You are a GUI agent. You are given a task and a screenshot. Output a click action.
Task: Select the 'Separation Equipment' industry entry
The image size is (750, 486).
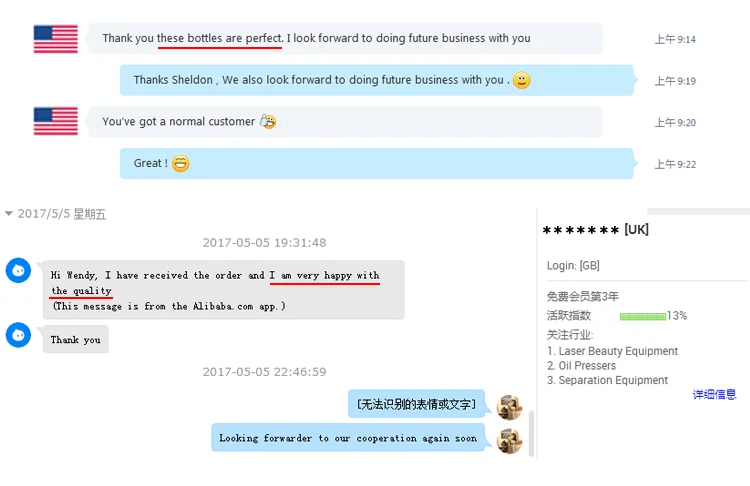(x=607, y=380)
